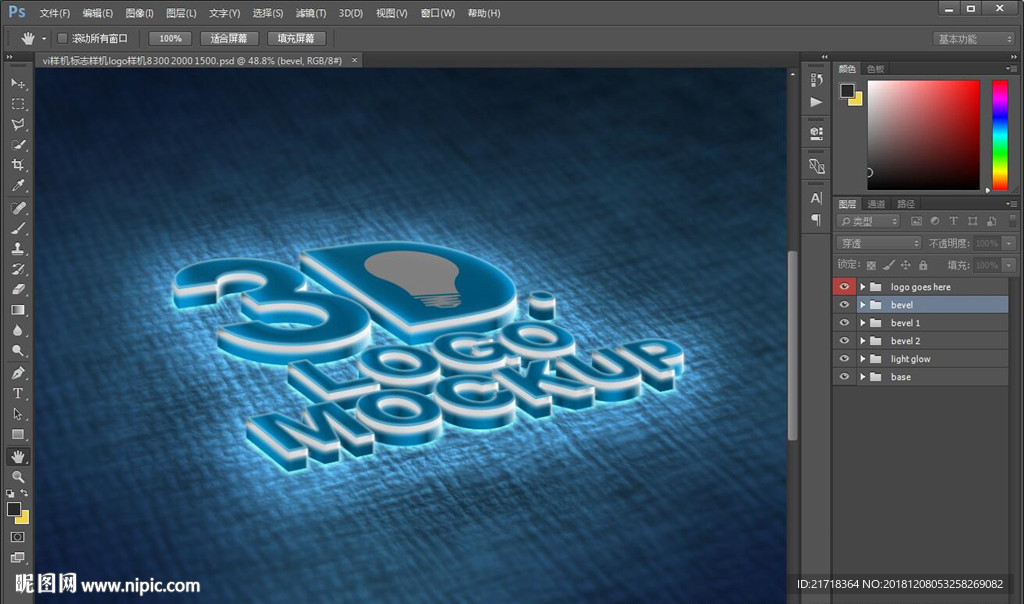Screen dimensions: 1024x604
Task: Click the lock all (padlock) icon
Action: click(923, 265)
